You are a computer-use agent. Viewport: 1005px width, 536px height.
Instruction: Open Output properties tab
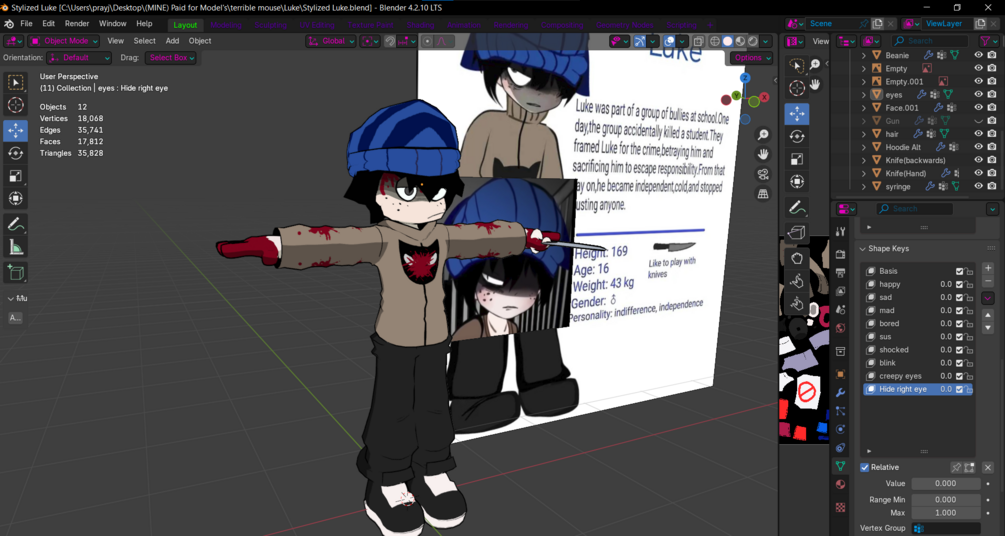tap(841, 273)
